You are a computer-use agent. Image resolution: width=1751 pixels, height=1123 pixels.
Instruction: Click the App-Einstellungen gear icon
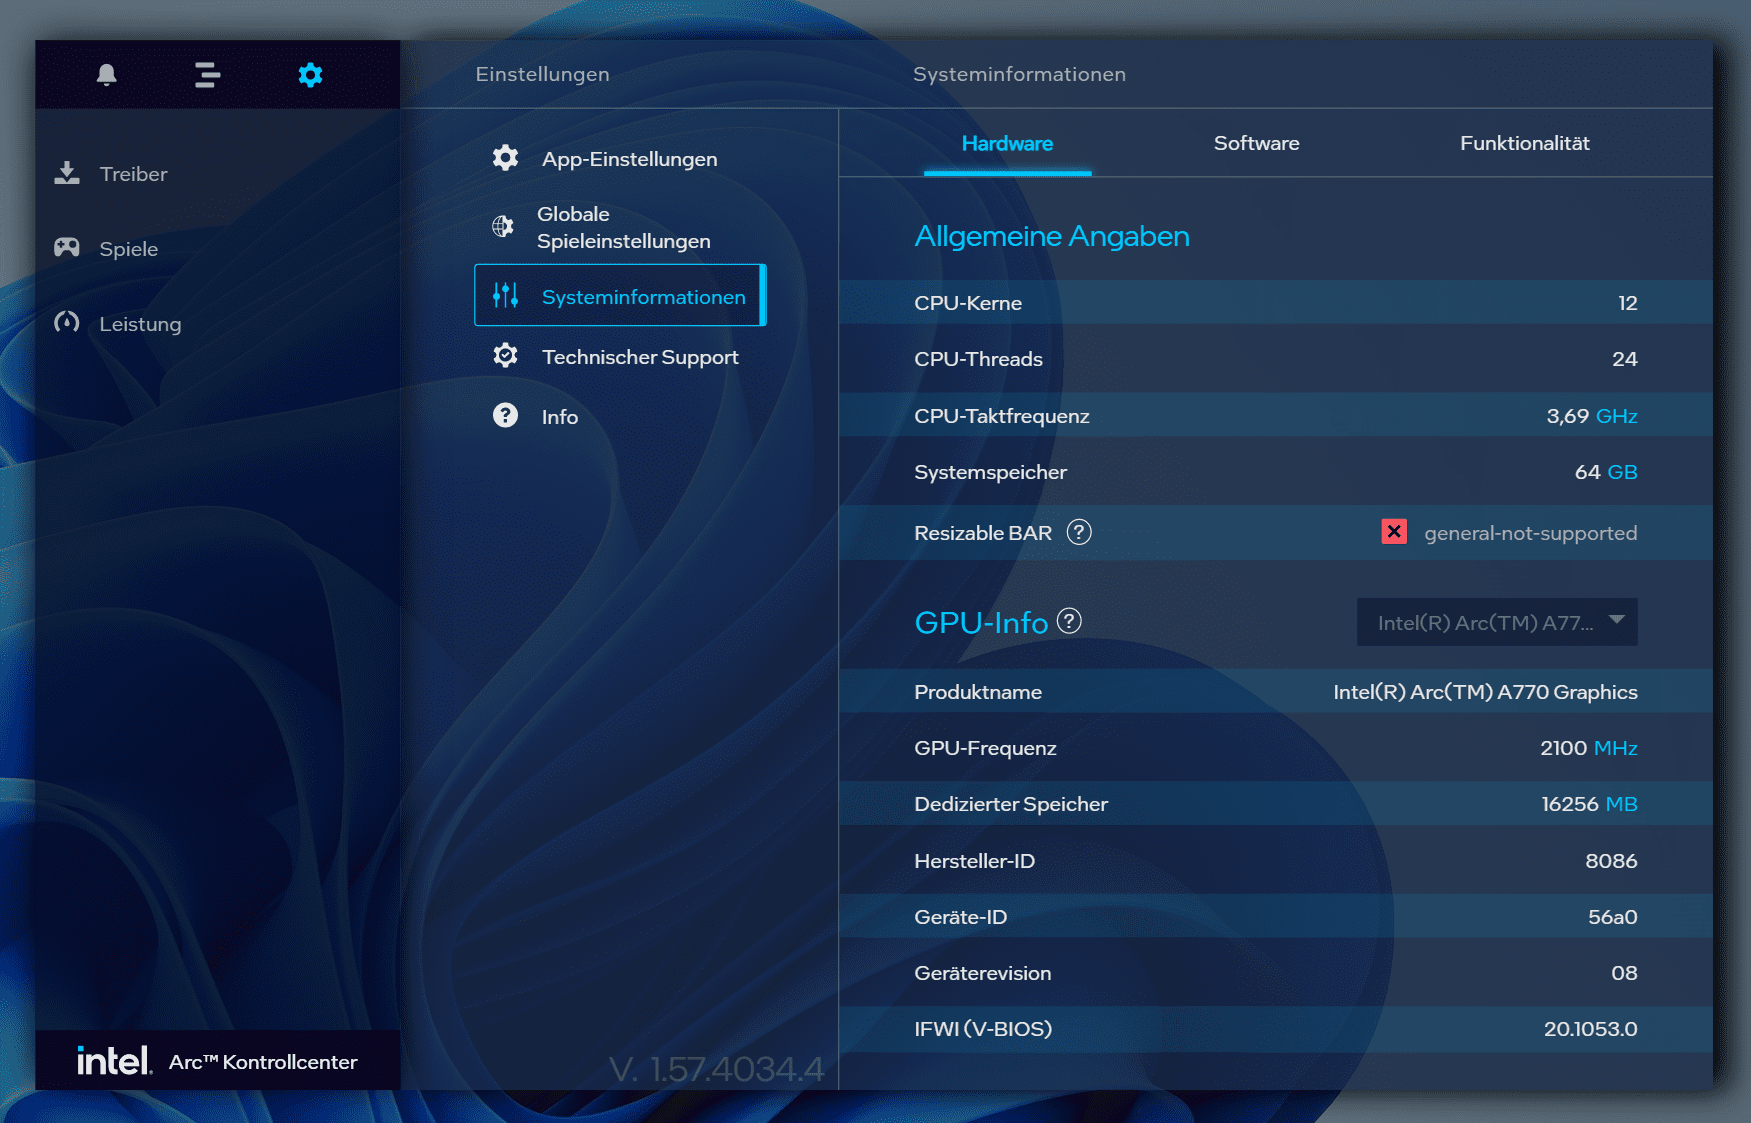(x=505, y=158)
